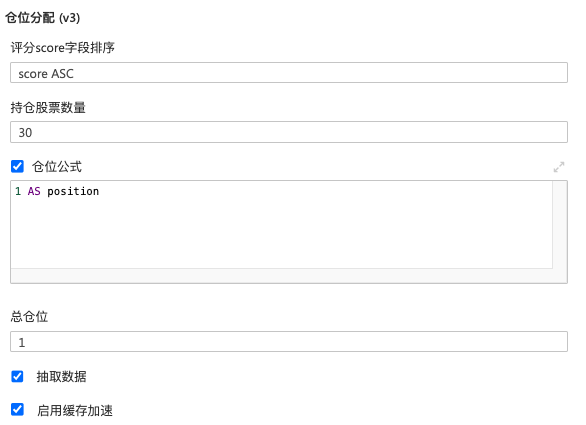Toggle the 仓位公式 checkbox
This screenshot has width=586, height=425.
17,166
